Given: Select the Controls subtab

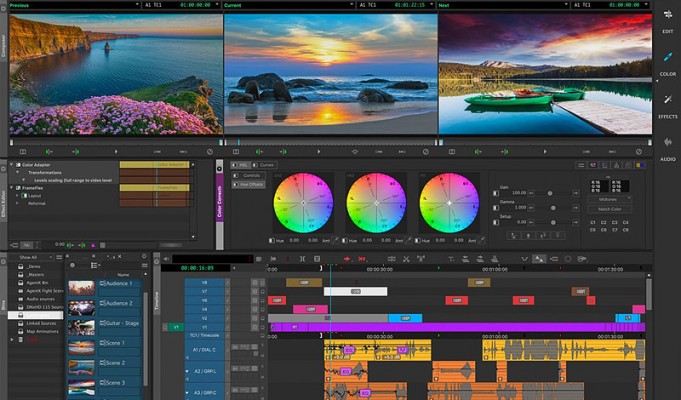Looking at the screenshot, I should pos(248,175).
